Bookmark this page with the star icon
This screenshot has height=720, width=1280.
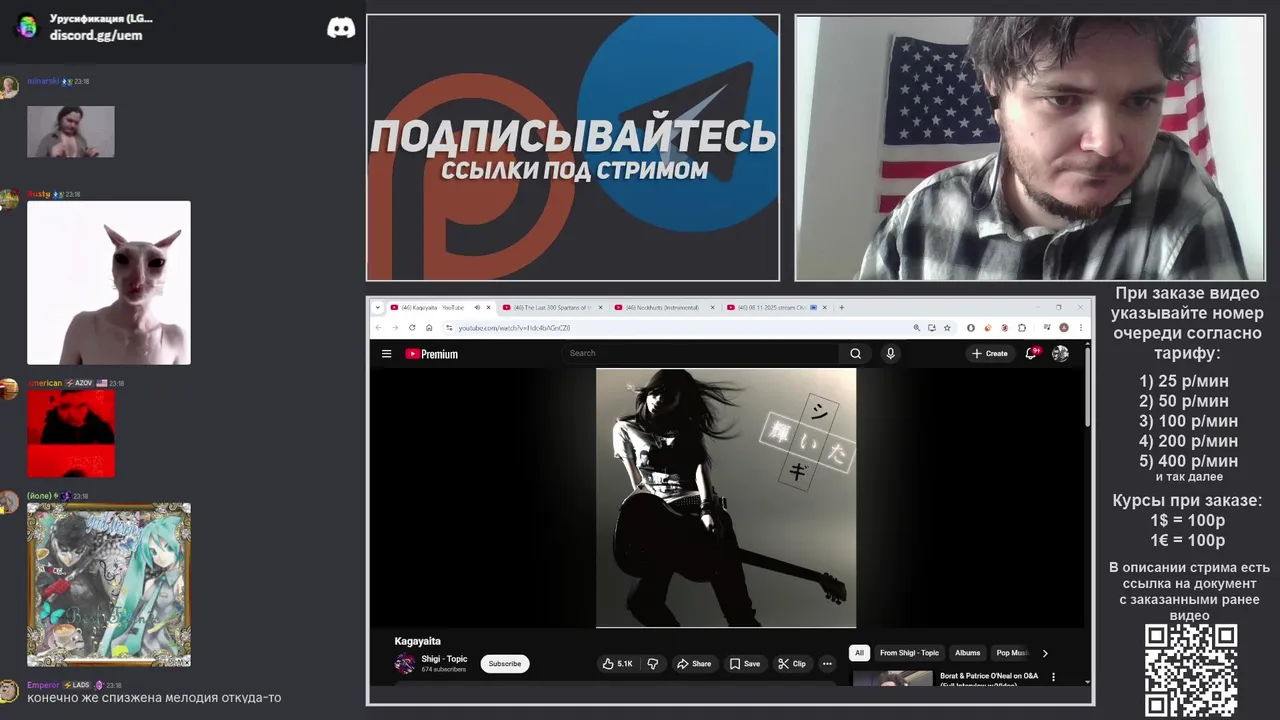pyautogui.click(x=947, y=327)
